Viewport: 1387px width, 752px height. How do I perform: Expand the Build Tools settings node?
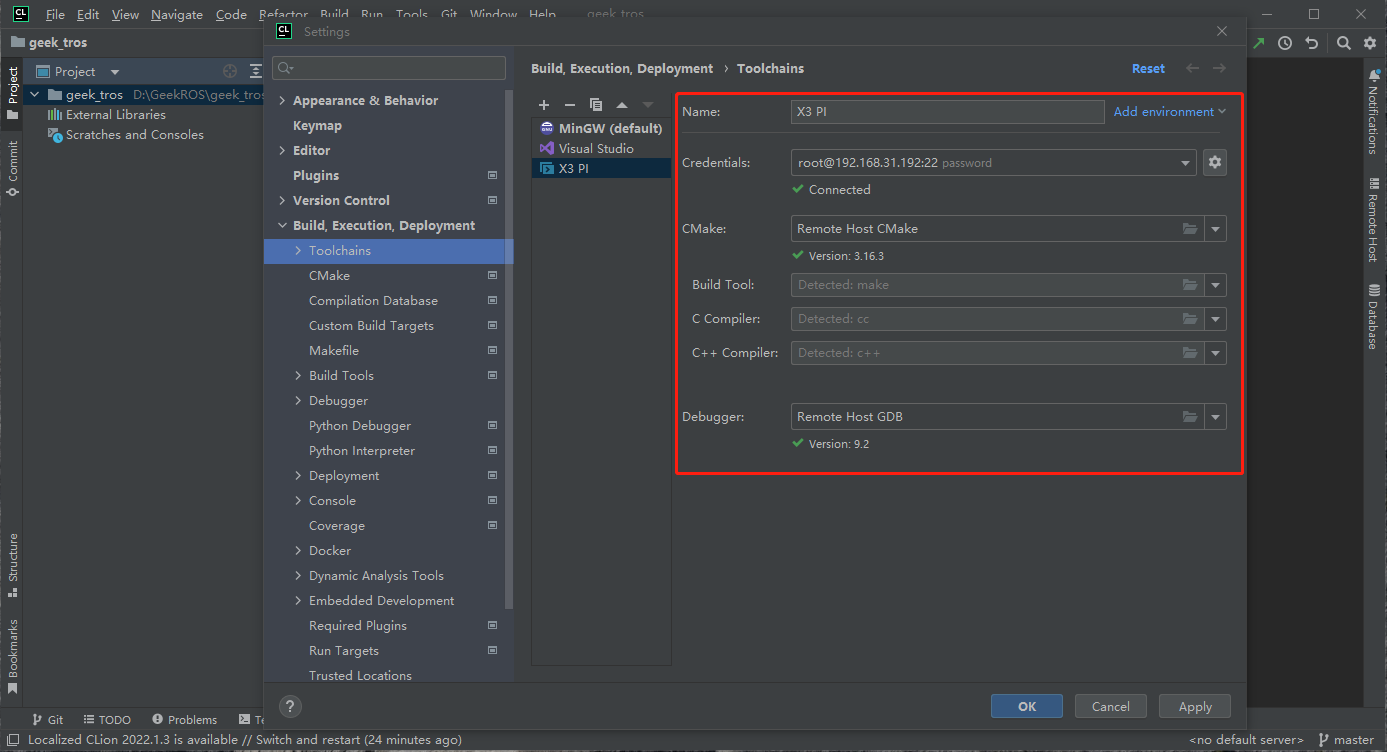coord(298,376)
